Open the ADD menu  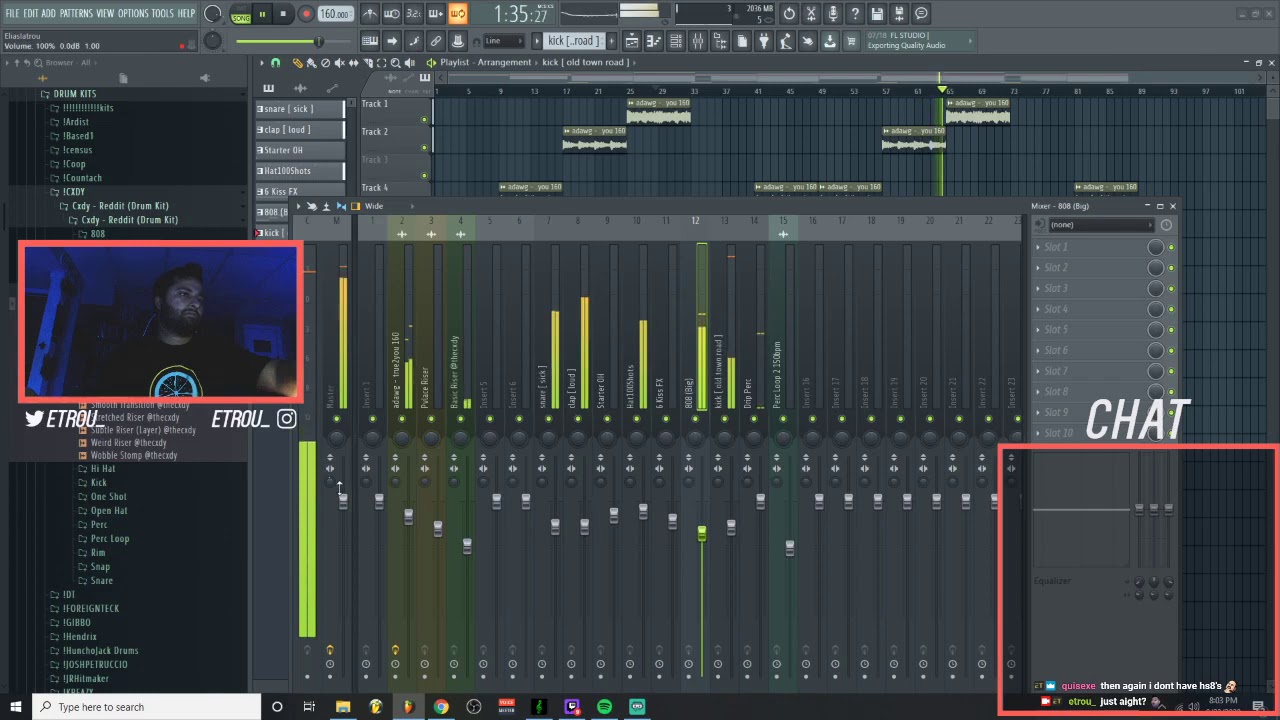(49, 13)
